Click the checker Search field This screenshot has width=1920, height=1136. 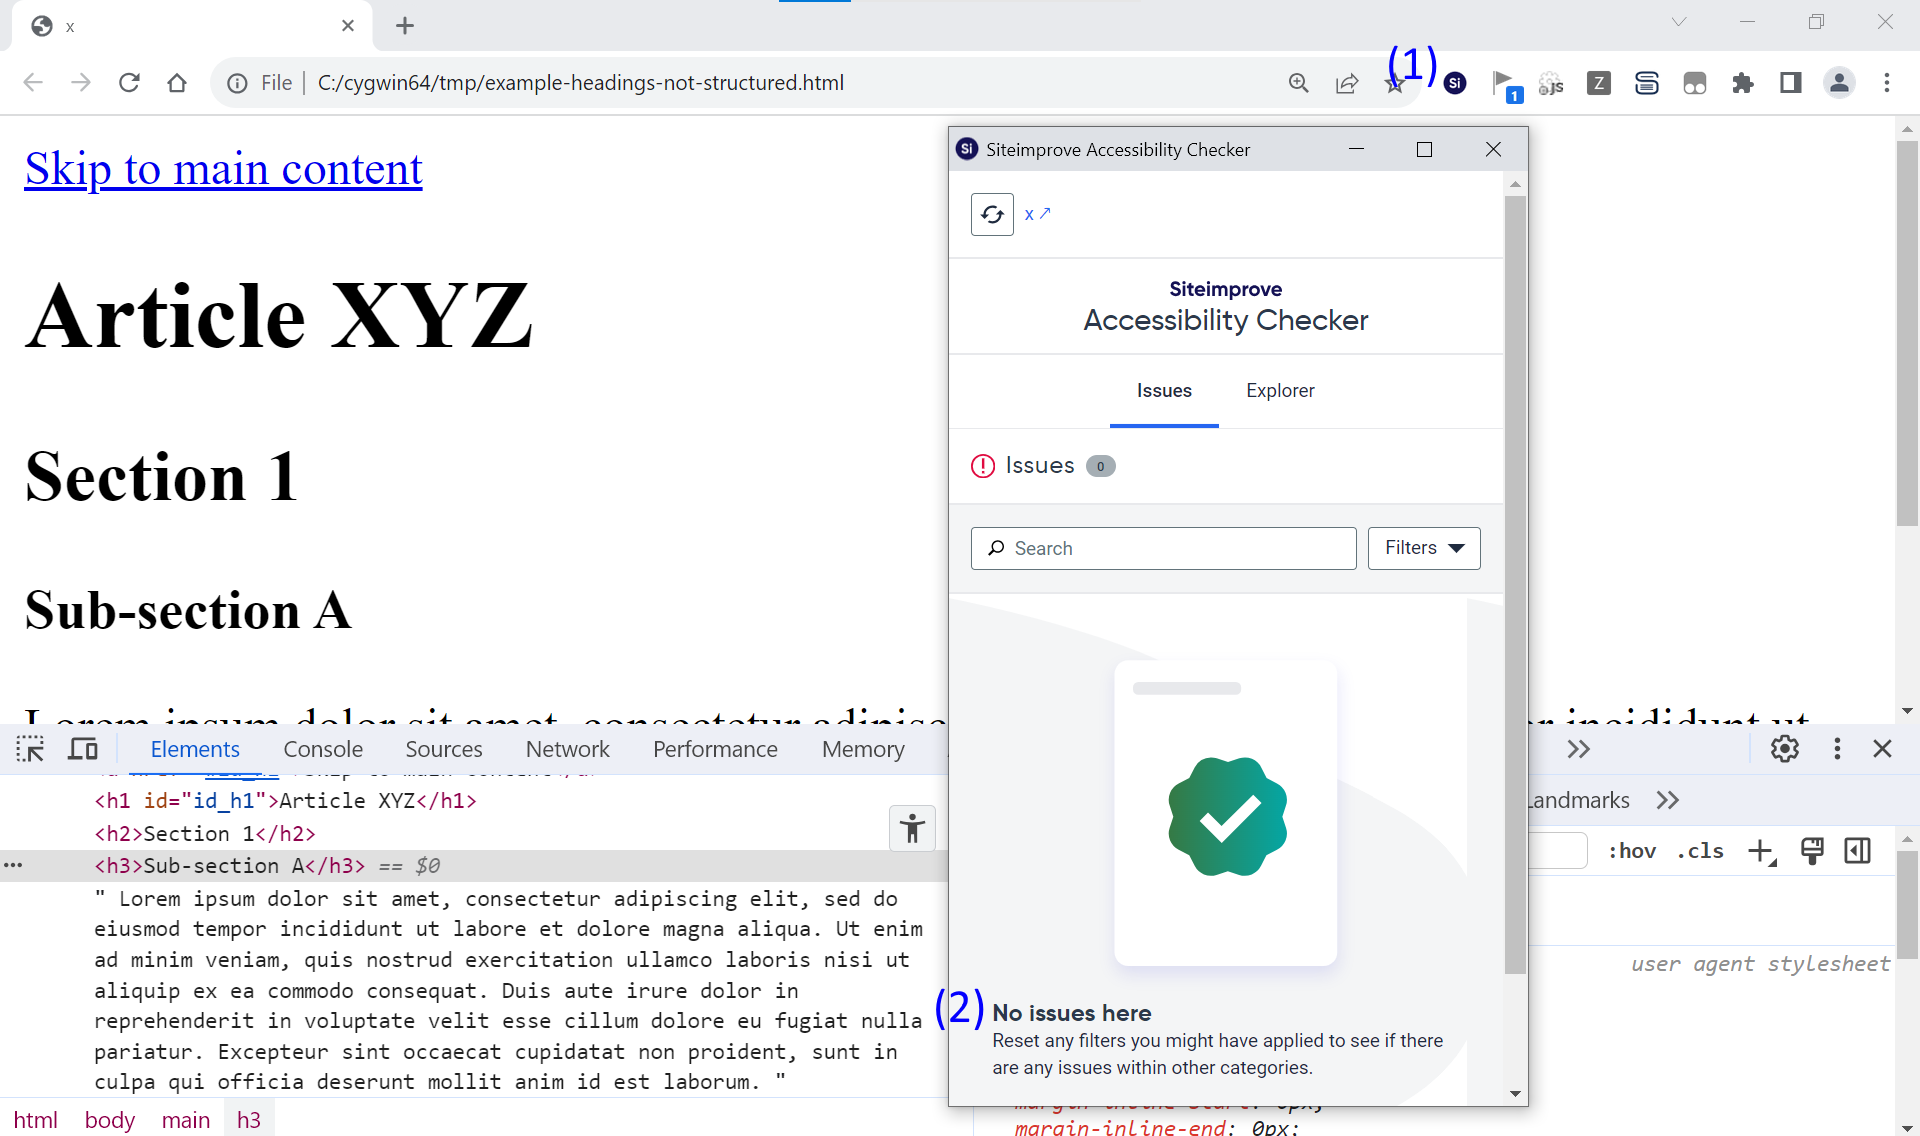[1163, 548]
